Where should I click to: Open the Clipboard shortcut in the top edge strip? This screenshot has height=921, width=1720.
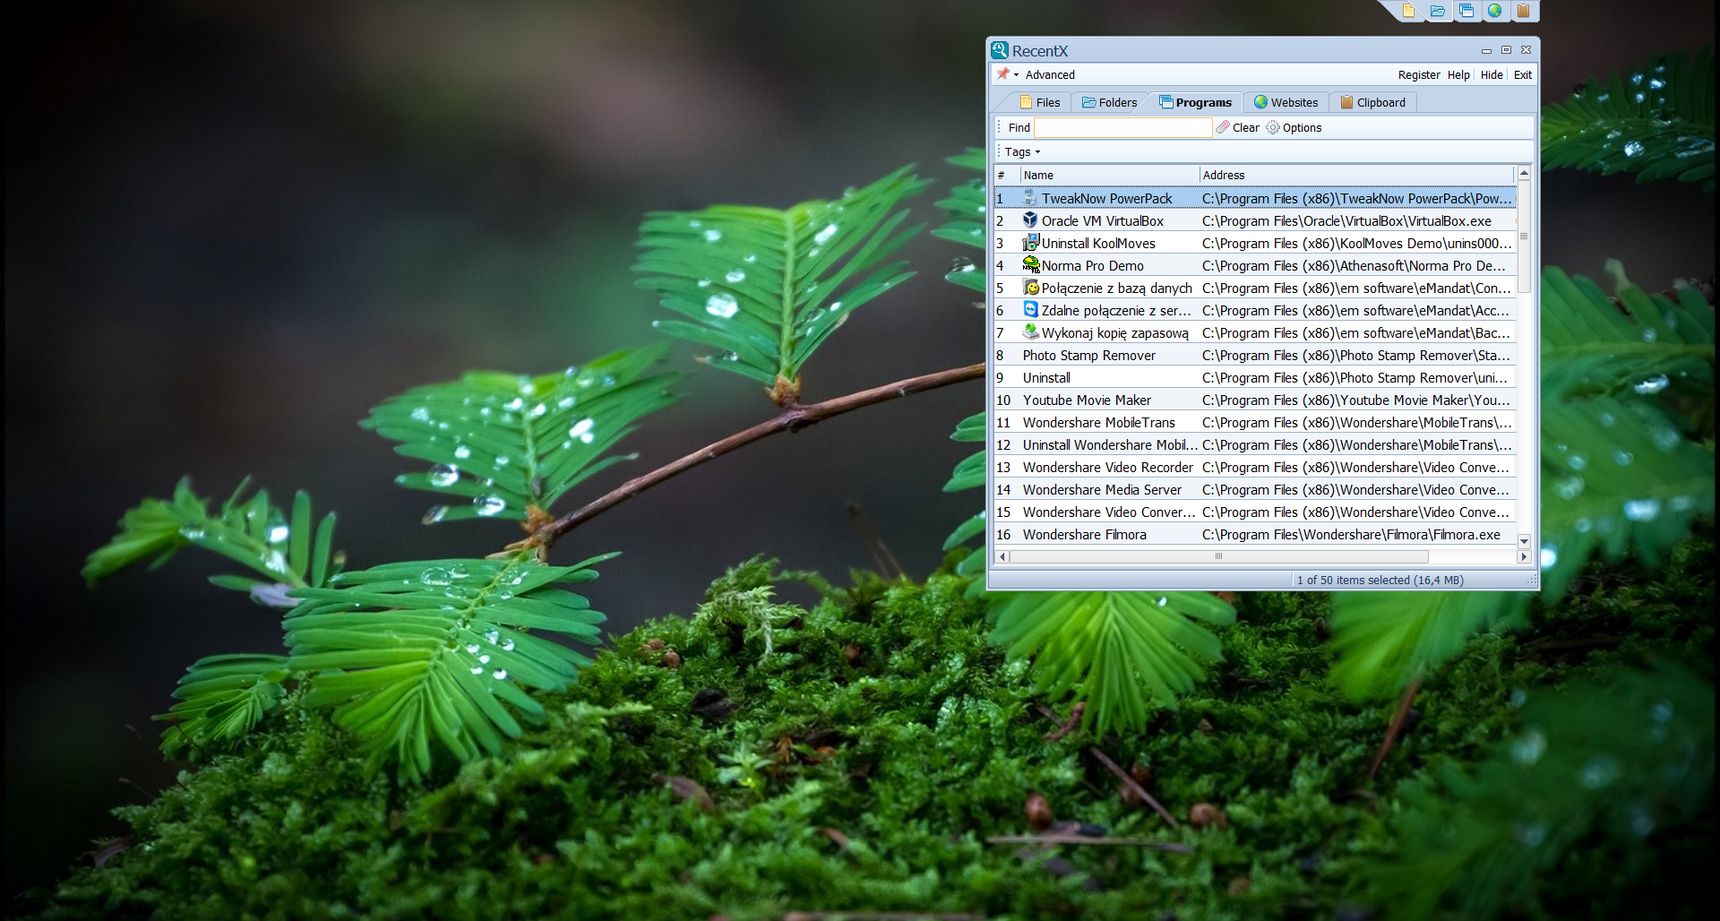[1523, 11]
